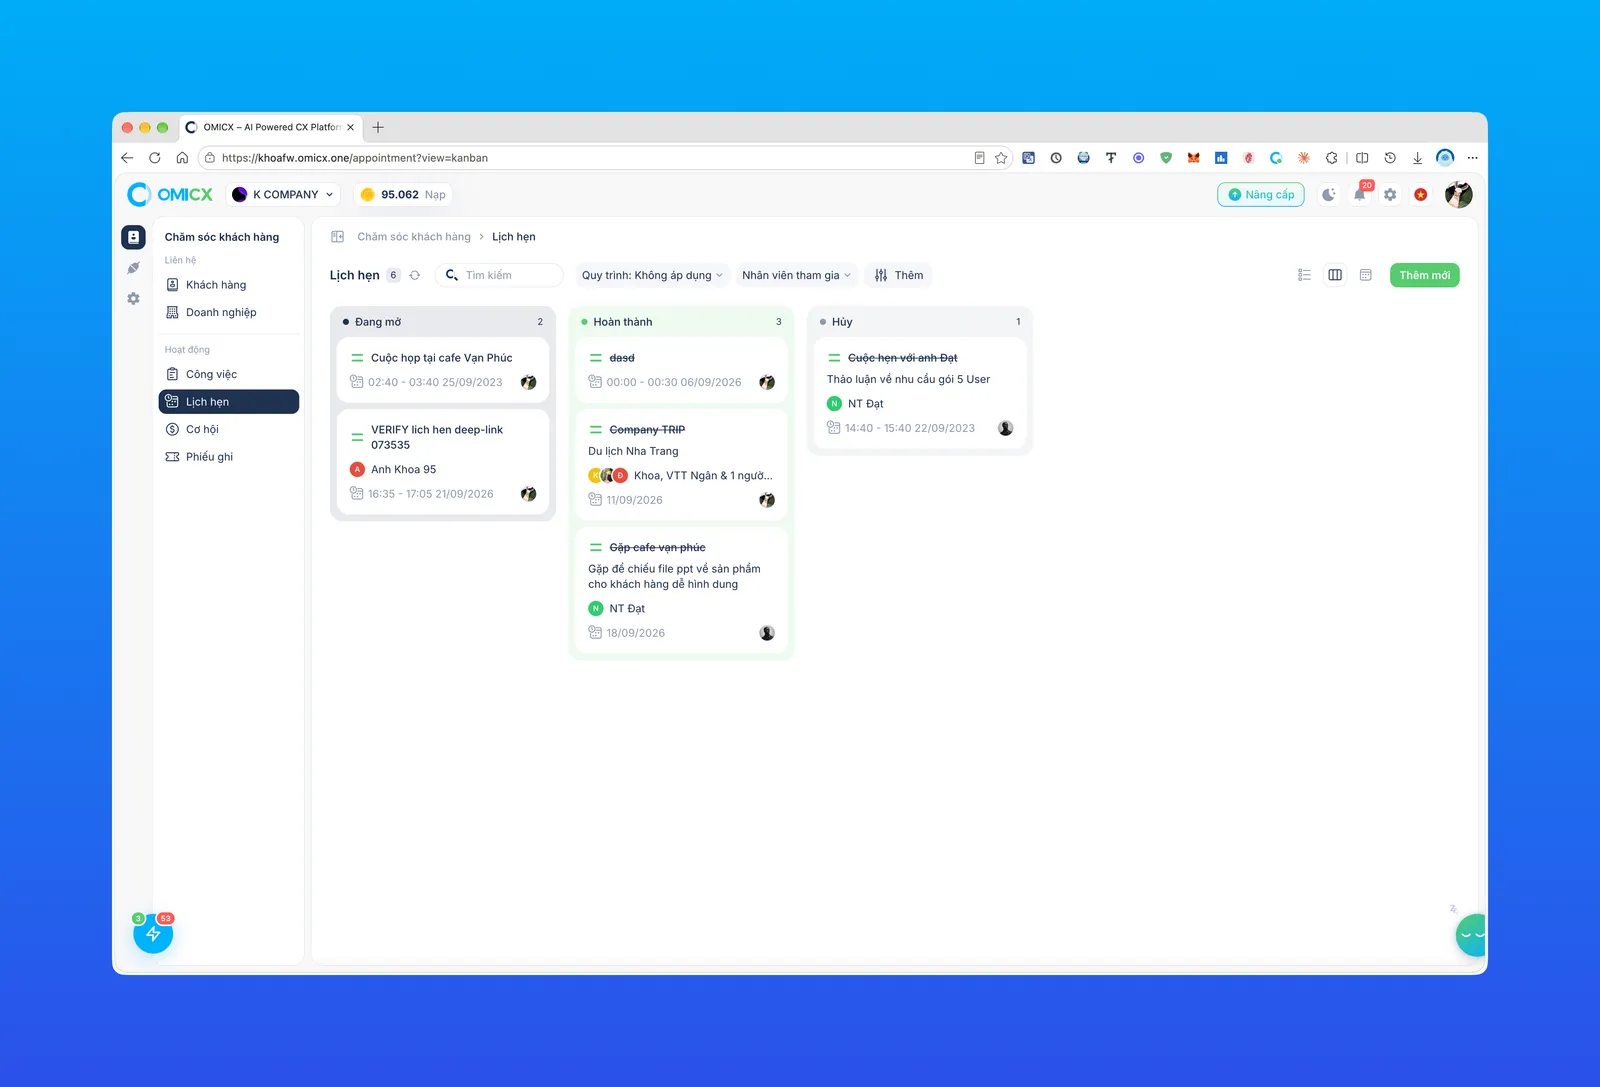This screenshot has height=1087, width=1600.
Task: Click in the Tìm kiếm search field
Action: [x=500, y=275]
